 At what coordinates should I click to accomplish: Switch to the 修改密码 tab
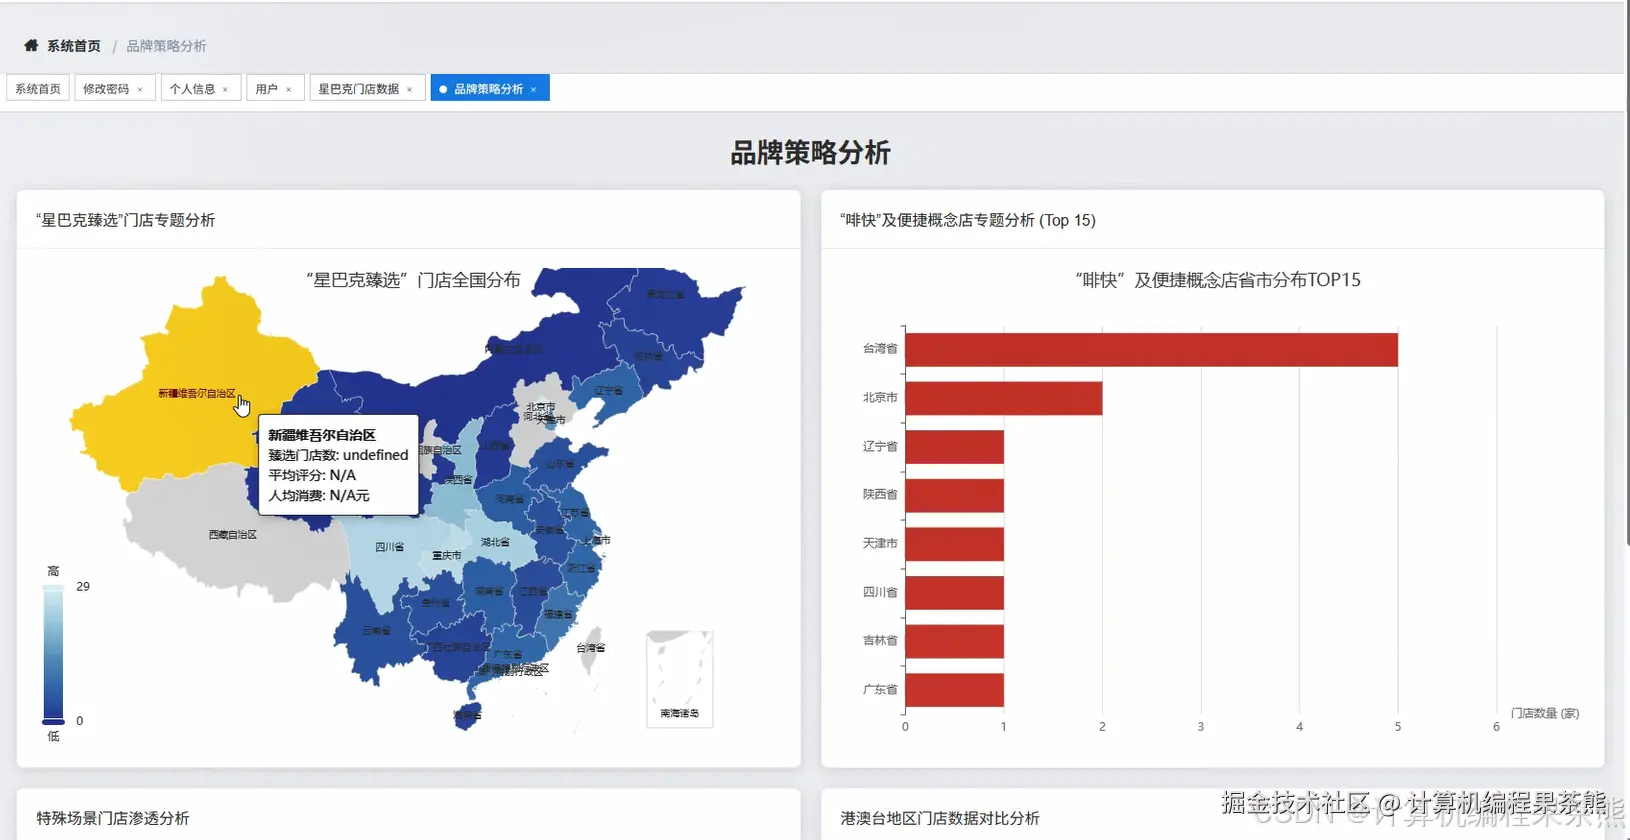[106, 89]
